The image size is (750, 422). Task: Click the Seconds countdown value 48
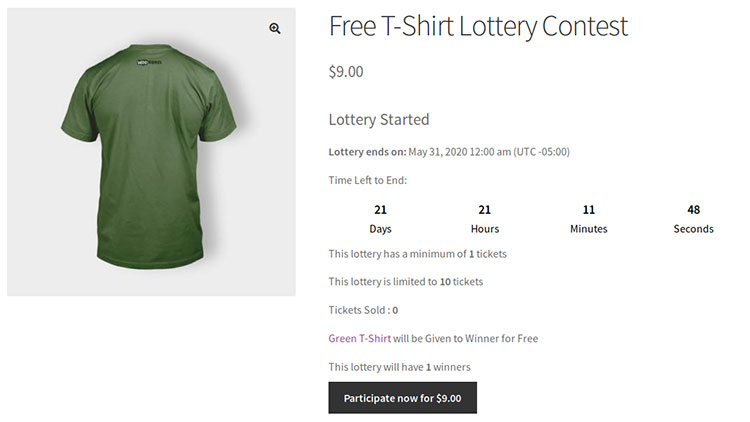tap(693, 210)
